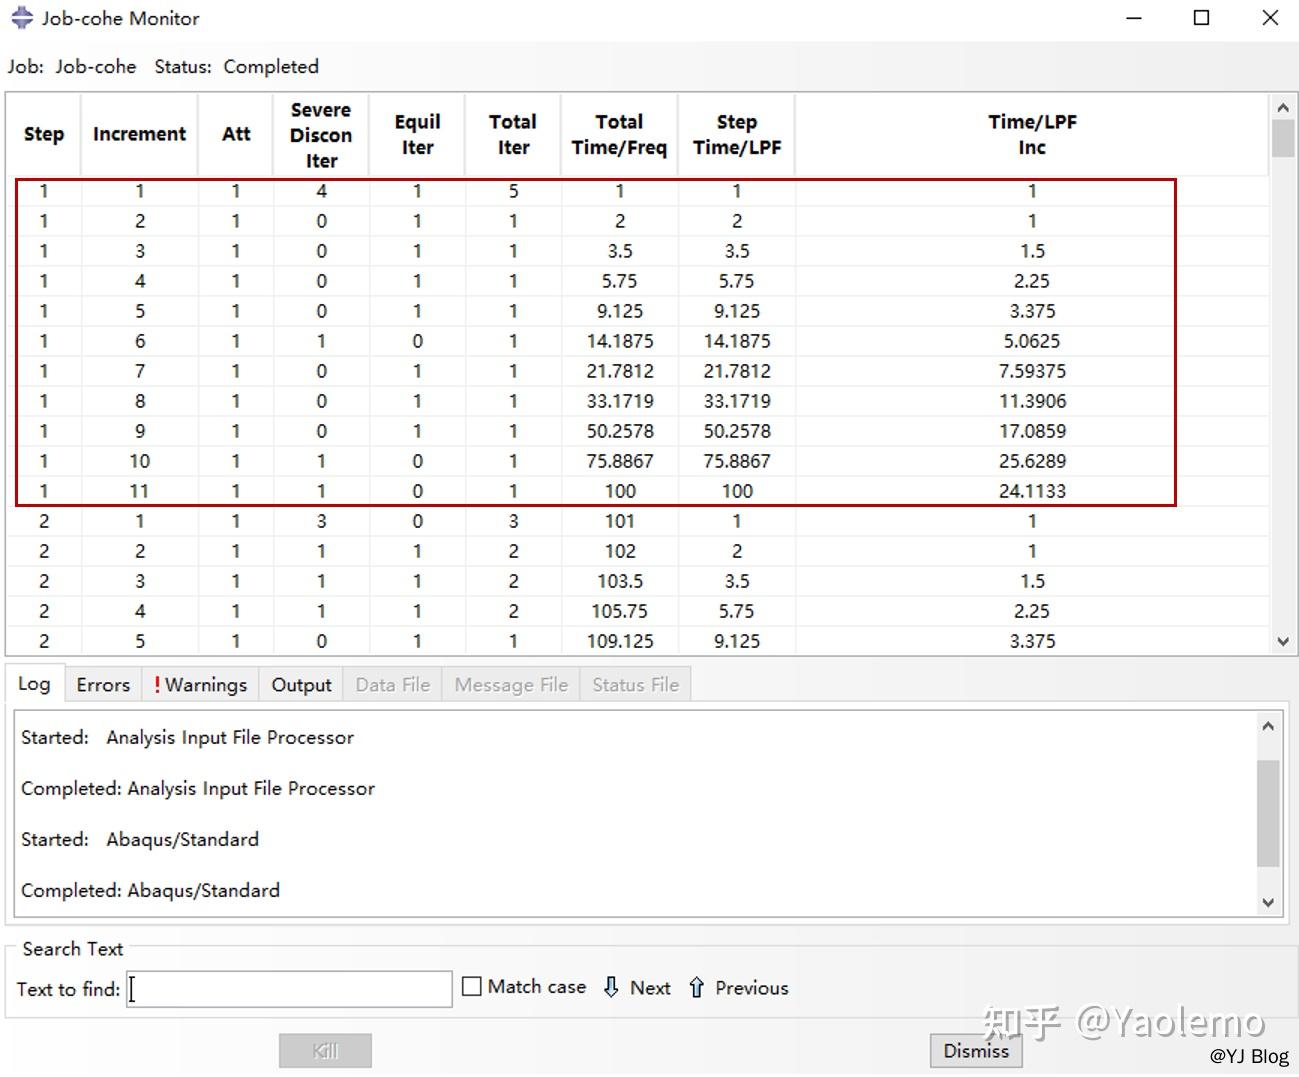This screenshot has height=1077, width=1299.
Task: Click the Total Time/Freq column header
Action: point(619,134)
